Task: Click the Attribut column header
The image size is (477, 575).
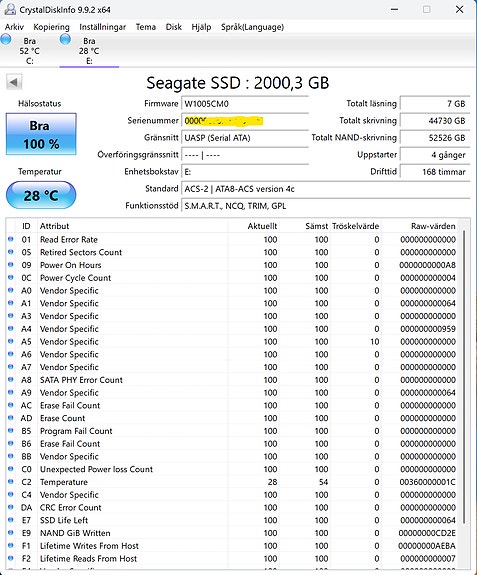Action: point(132,226)
